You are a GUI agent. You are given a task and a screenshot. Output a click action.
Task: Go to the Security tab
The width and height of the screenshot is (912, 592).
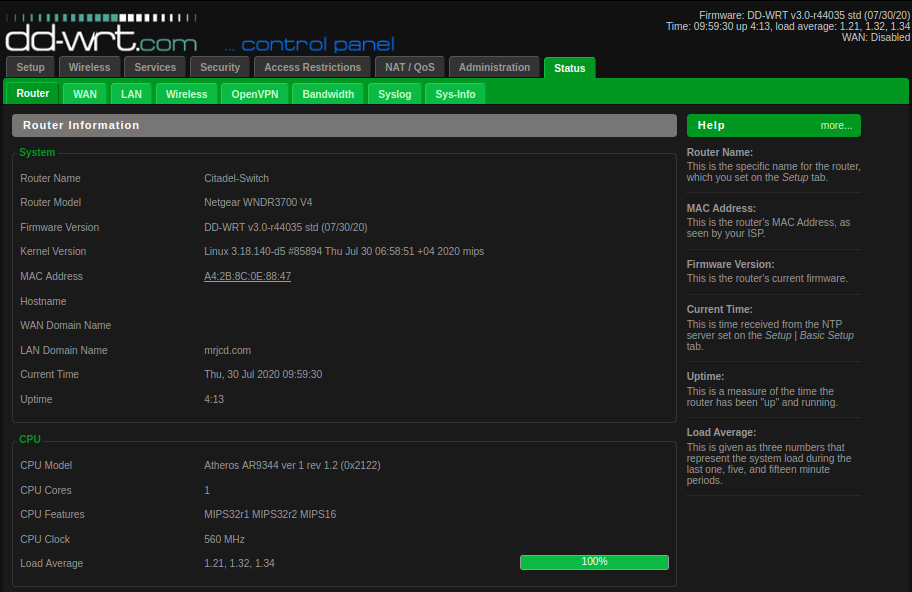(x=220, y=67)
